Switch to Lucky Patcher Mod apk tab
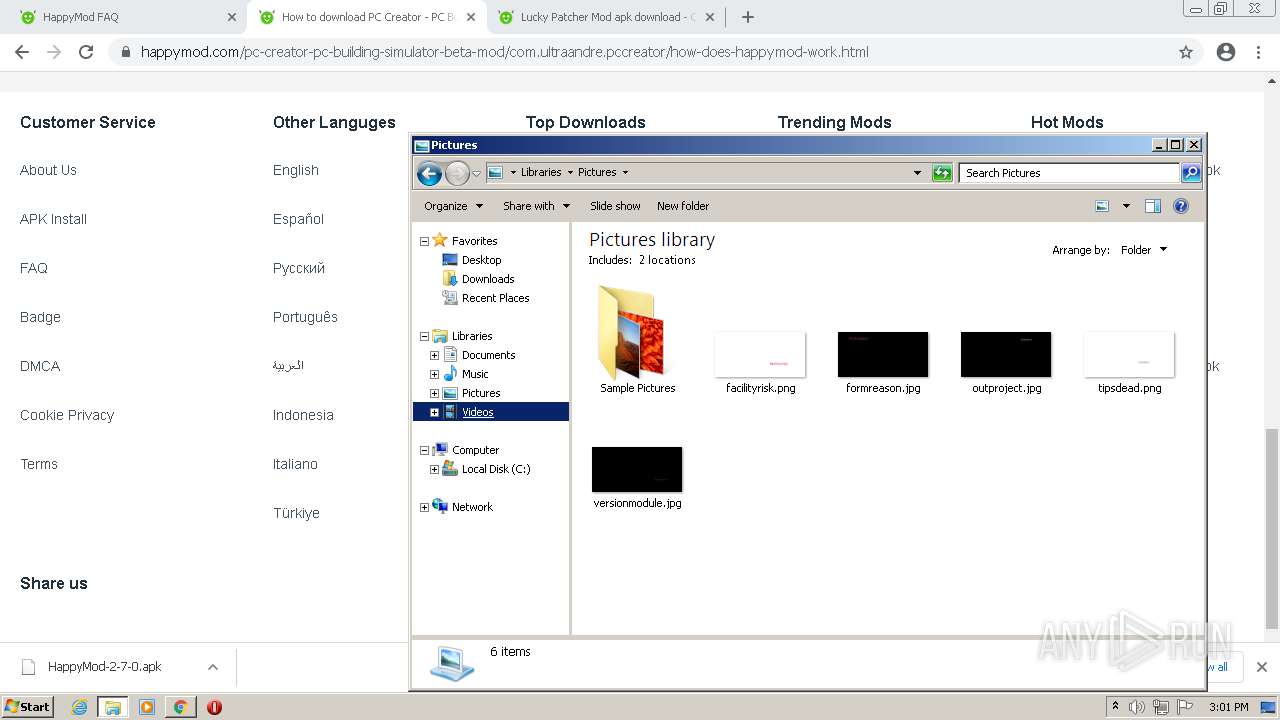The height and width of the screenshot is (720, 1280). 605,17
